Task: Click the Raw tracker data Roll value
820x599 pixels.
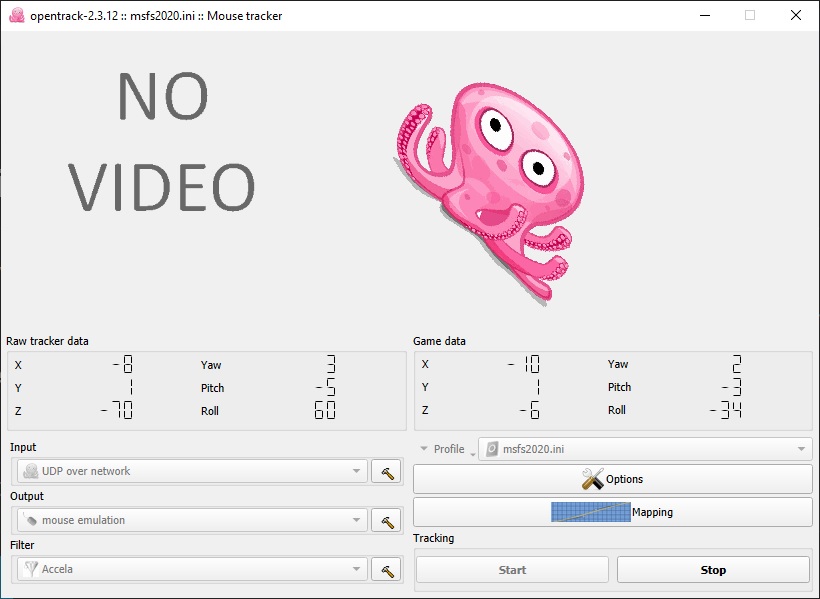Action: point(325,411)
